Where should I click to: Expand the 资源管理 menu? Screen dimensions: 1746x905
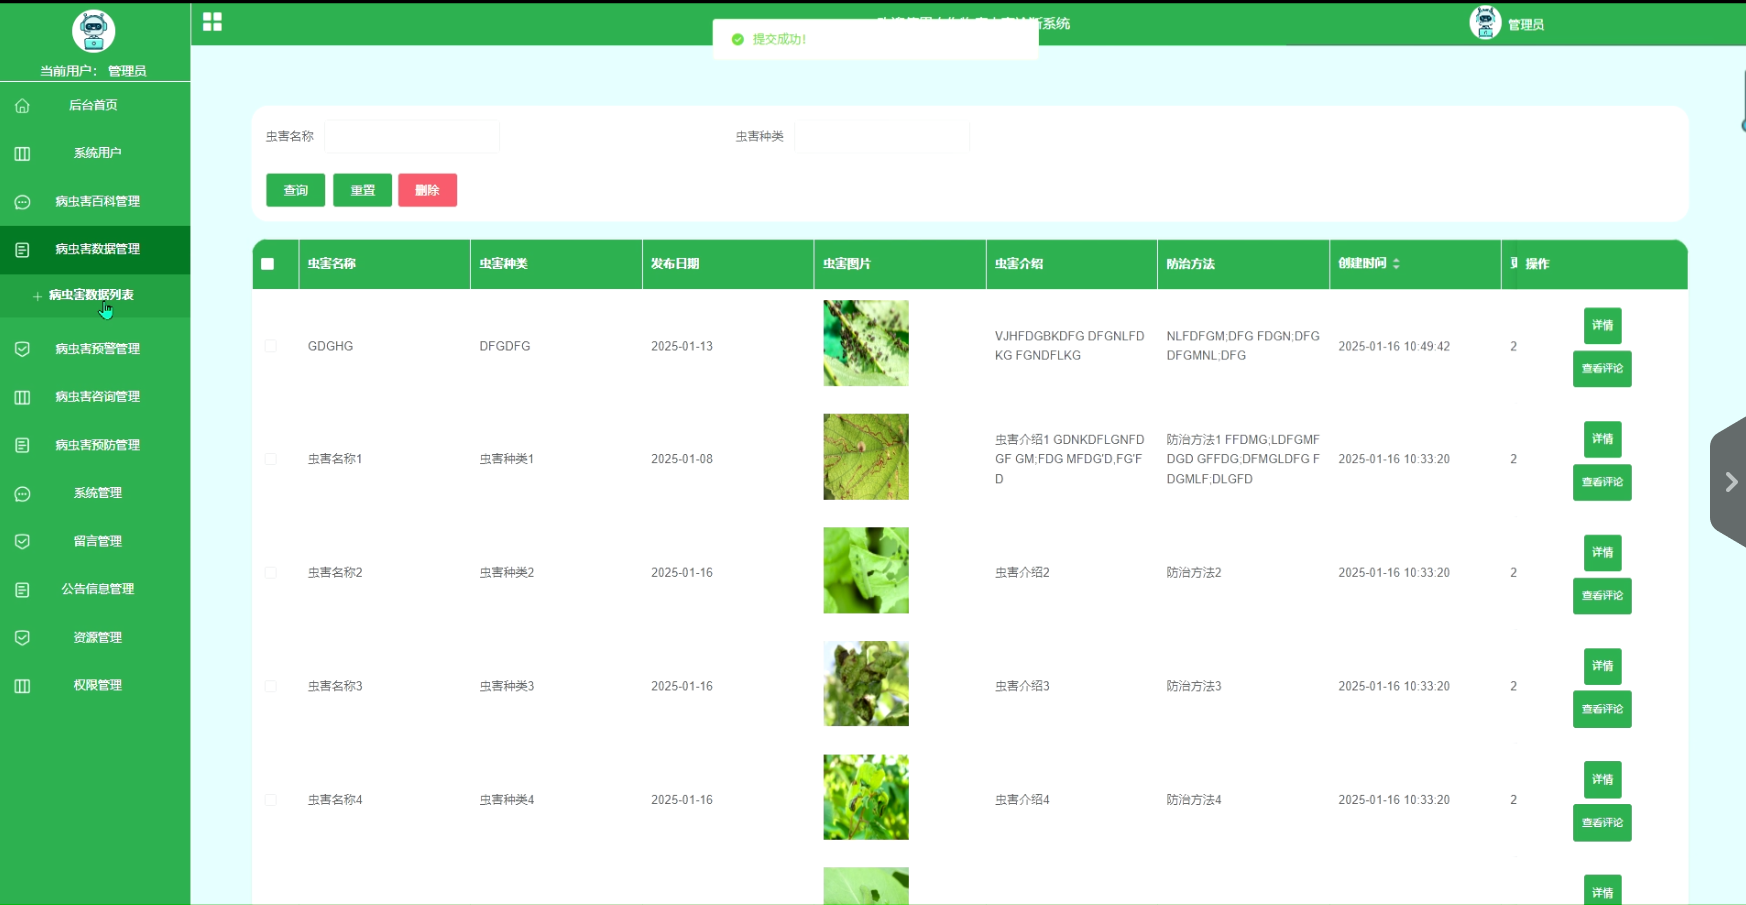click(95, 637)
